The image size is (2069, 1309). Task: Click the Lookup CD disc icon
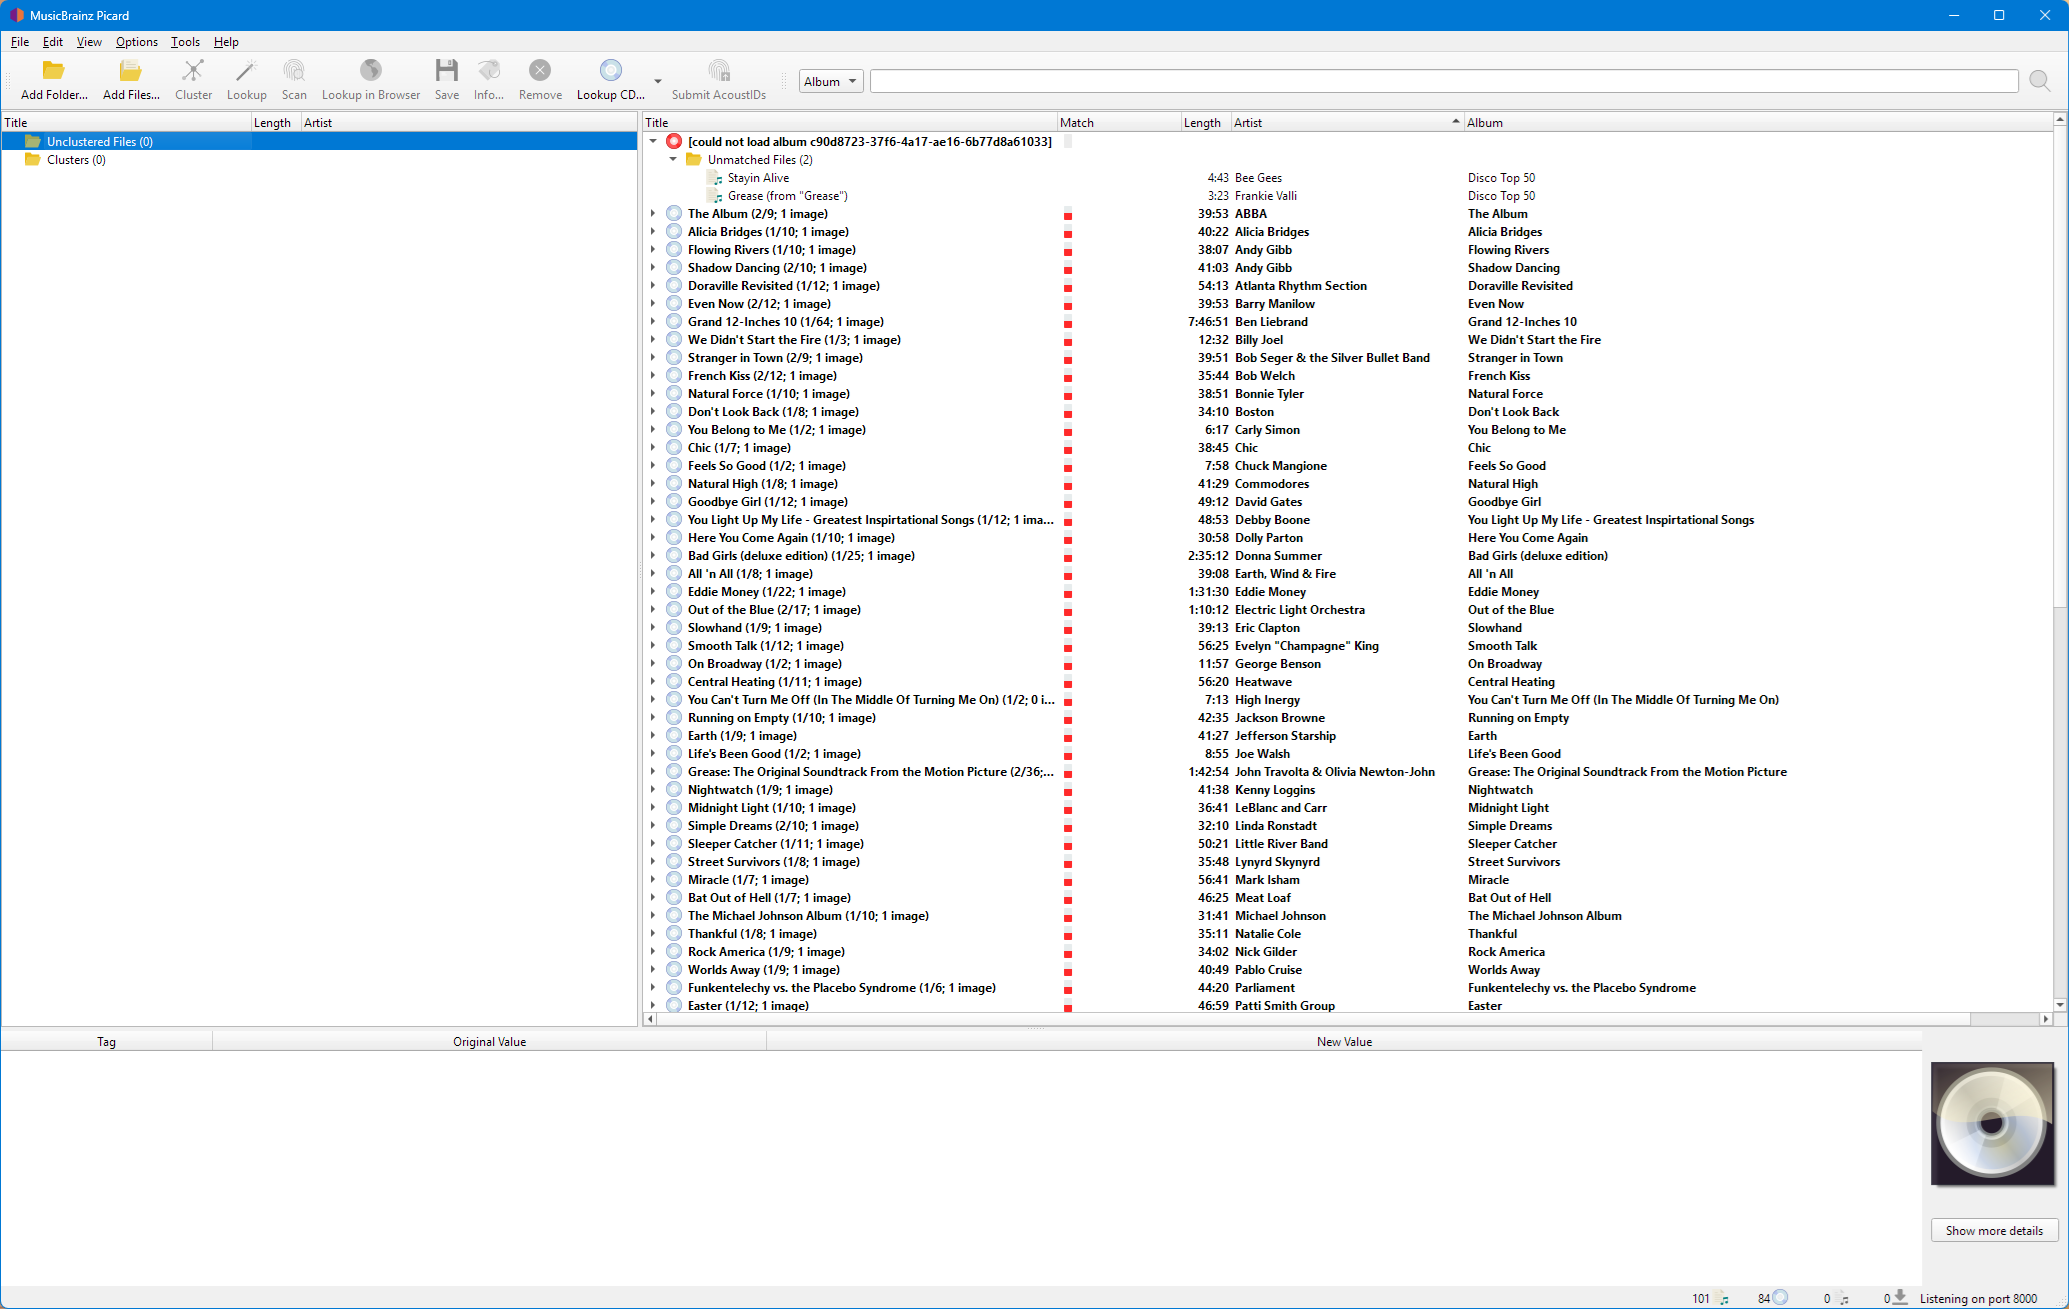click(610, 71)
